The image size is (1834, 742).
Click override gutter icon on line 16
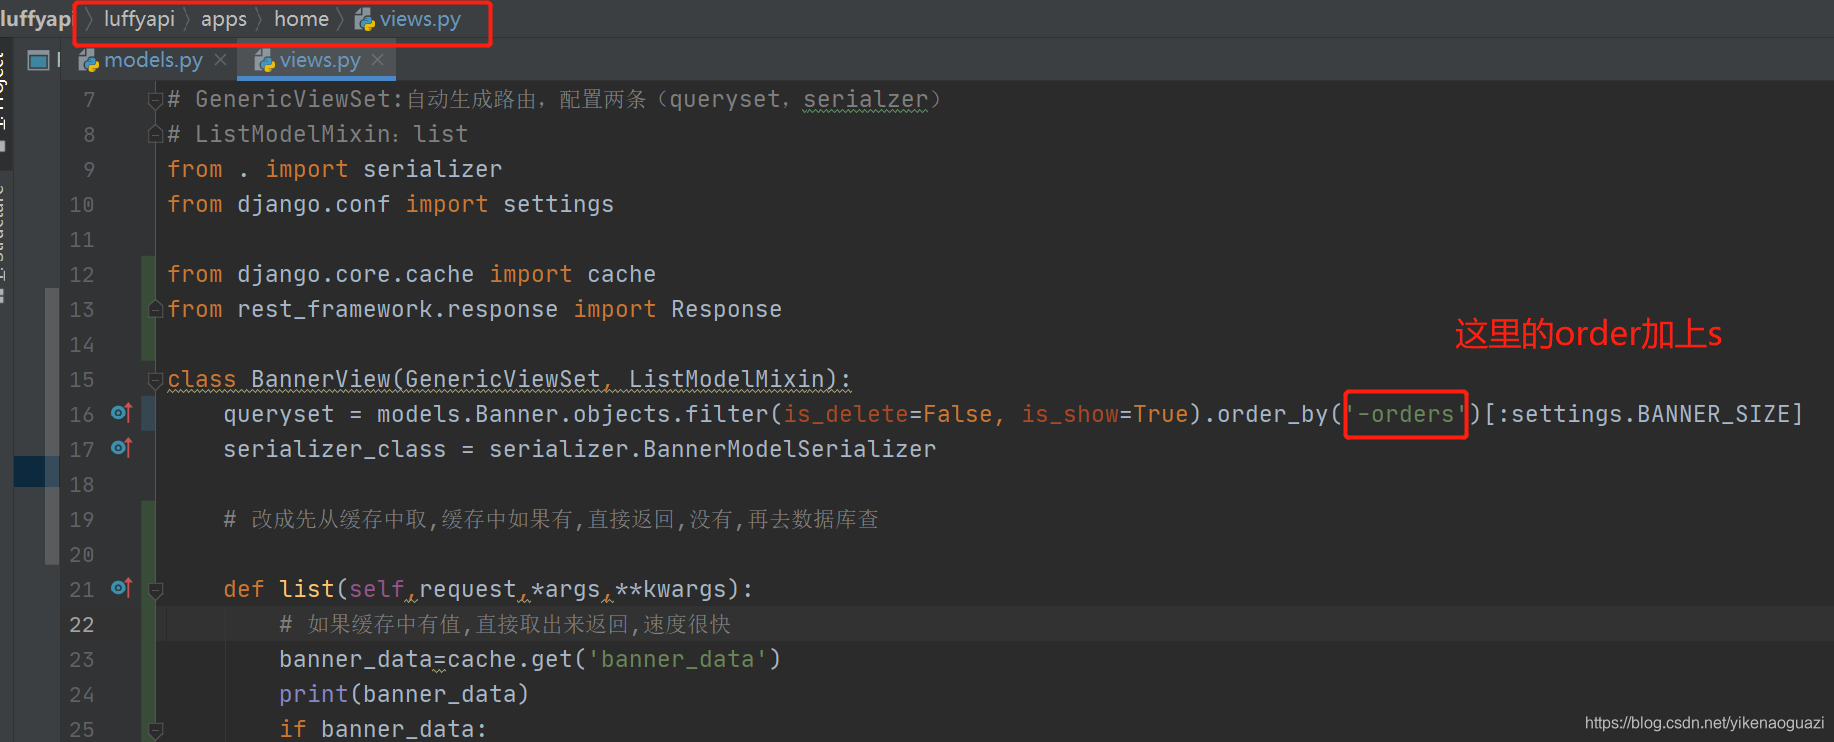tap(121, 413)
